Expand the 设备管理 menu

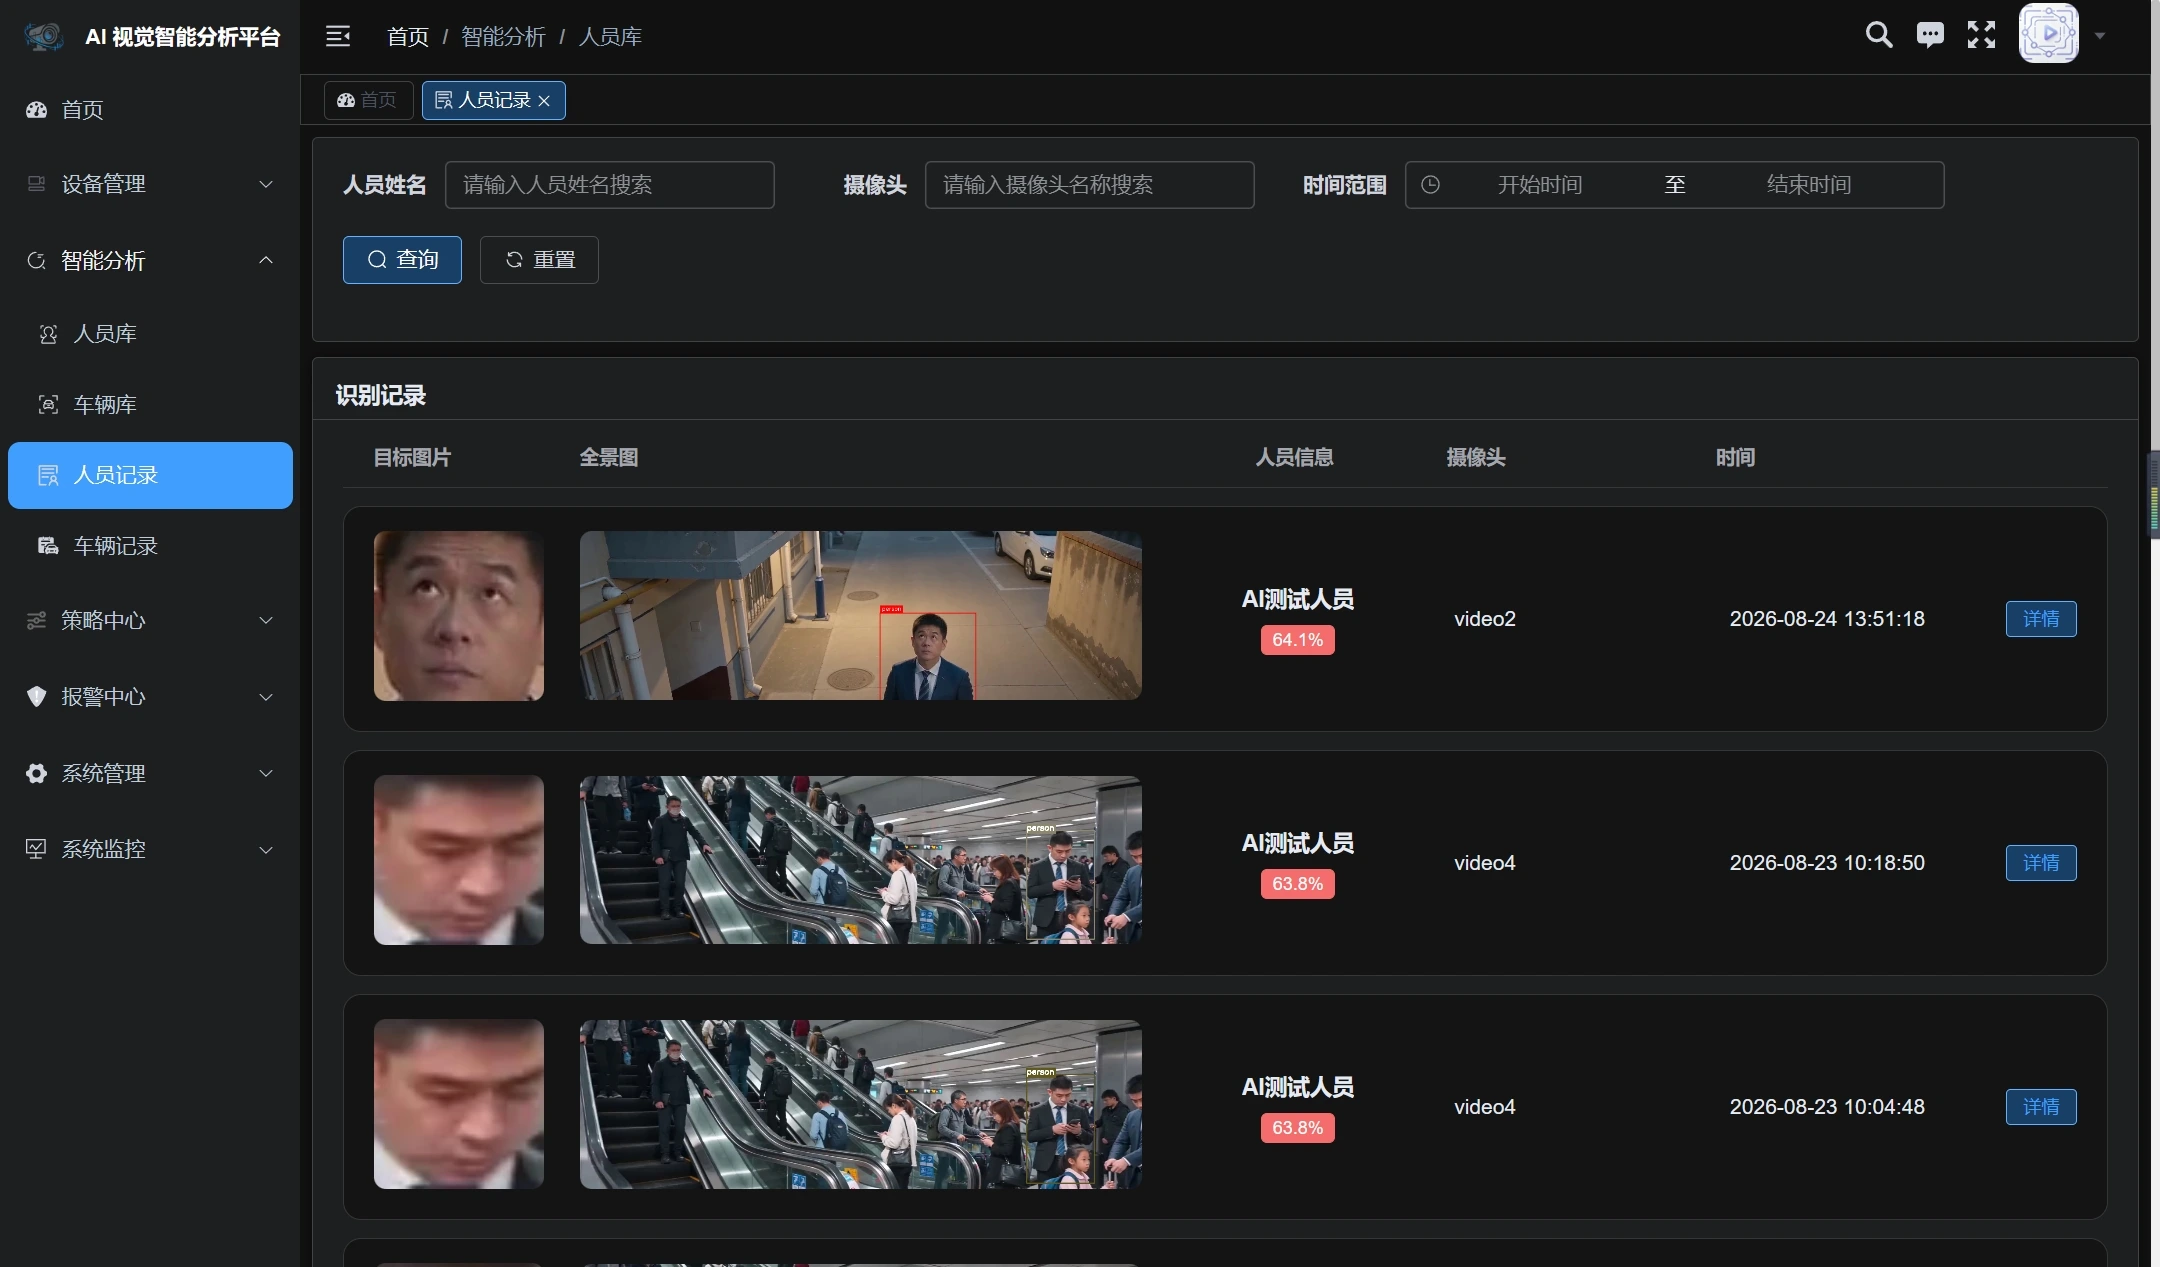coord(150,184)
